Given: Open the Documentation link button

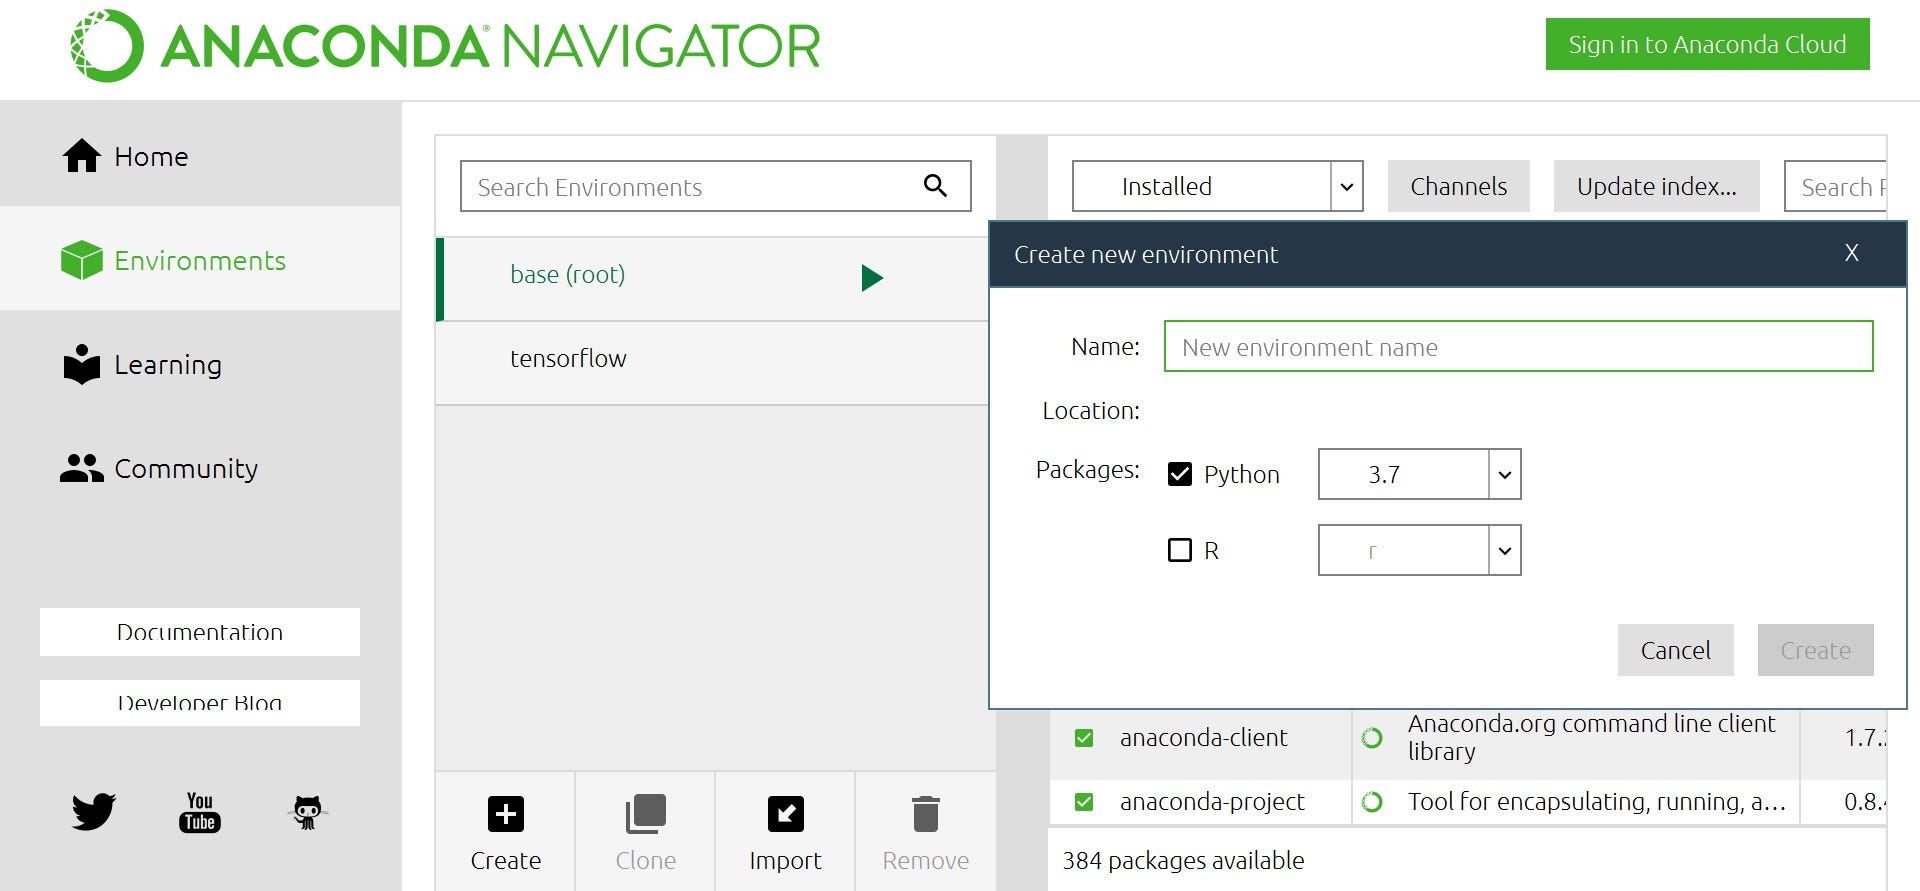Looking at the screenshot, I should tap(200, 632).
